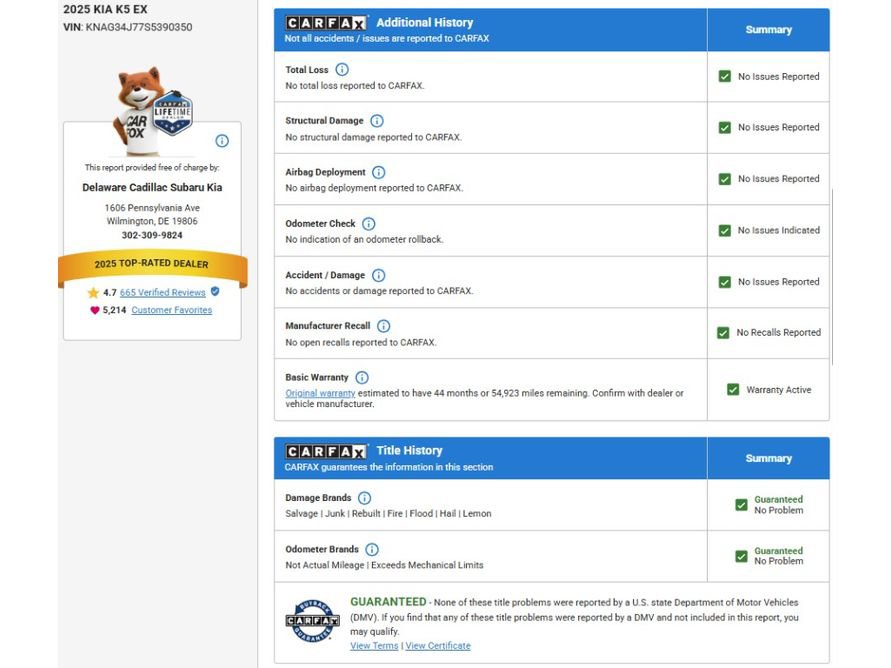The image size is (891, 668).
Task: Open the Structural Damage info icon
Action: pos(377,120)
